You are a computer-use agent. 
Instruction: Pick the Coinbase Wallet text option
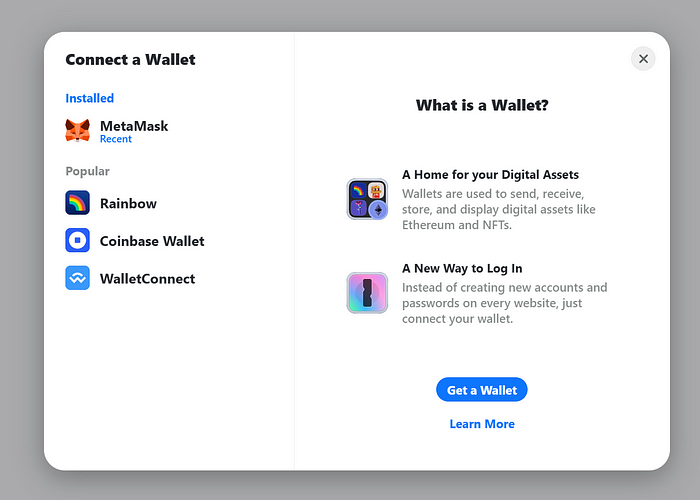[x=152, y=241]
